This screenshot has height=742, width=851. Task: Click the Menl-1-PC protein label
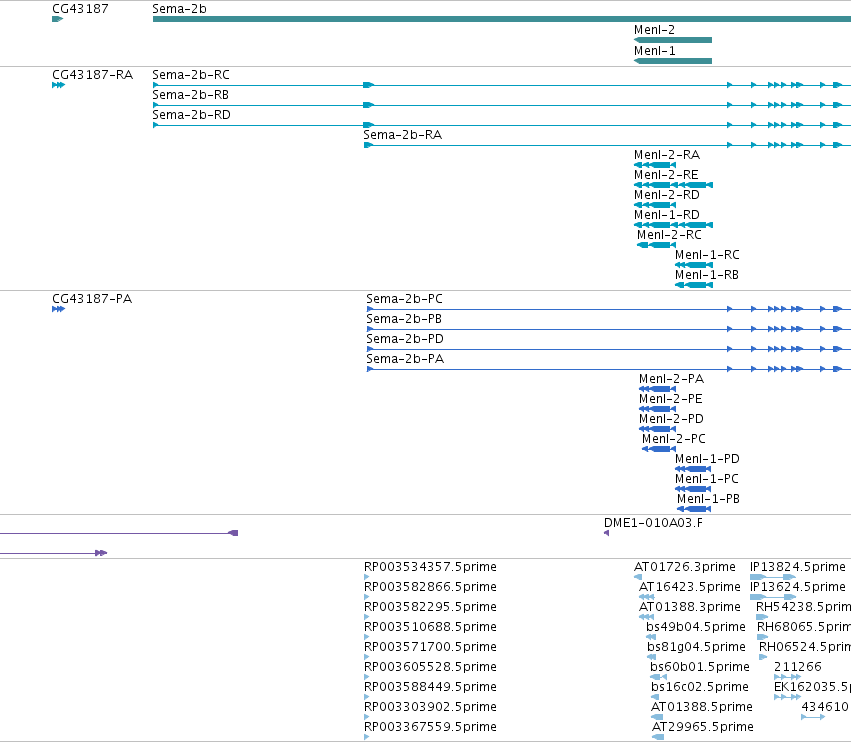tap(707, 479)
